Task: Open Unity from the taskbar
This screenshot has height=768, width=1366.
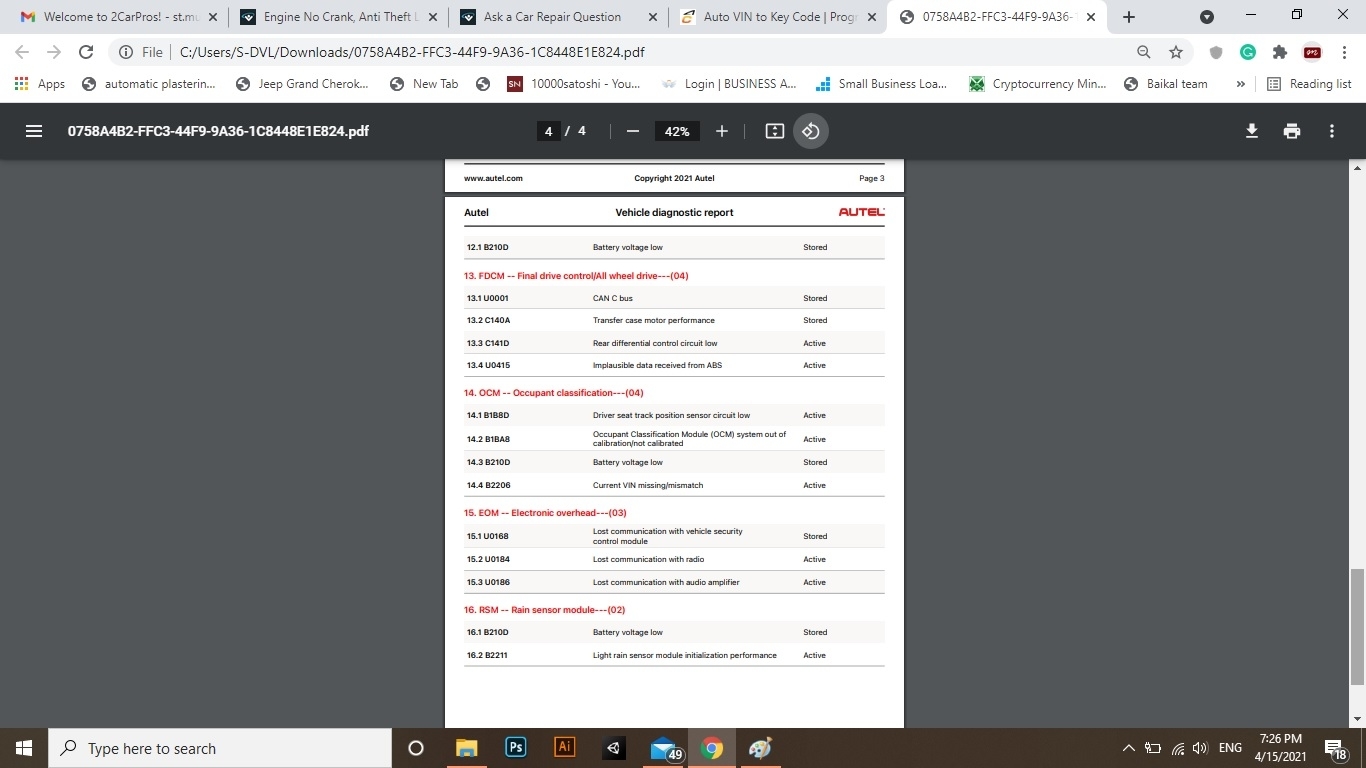Action: 614,748
